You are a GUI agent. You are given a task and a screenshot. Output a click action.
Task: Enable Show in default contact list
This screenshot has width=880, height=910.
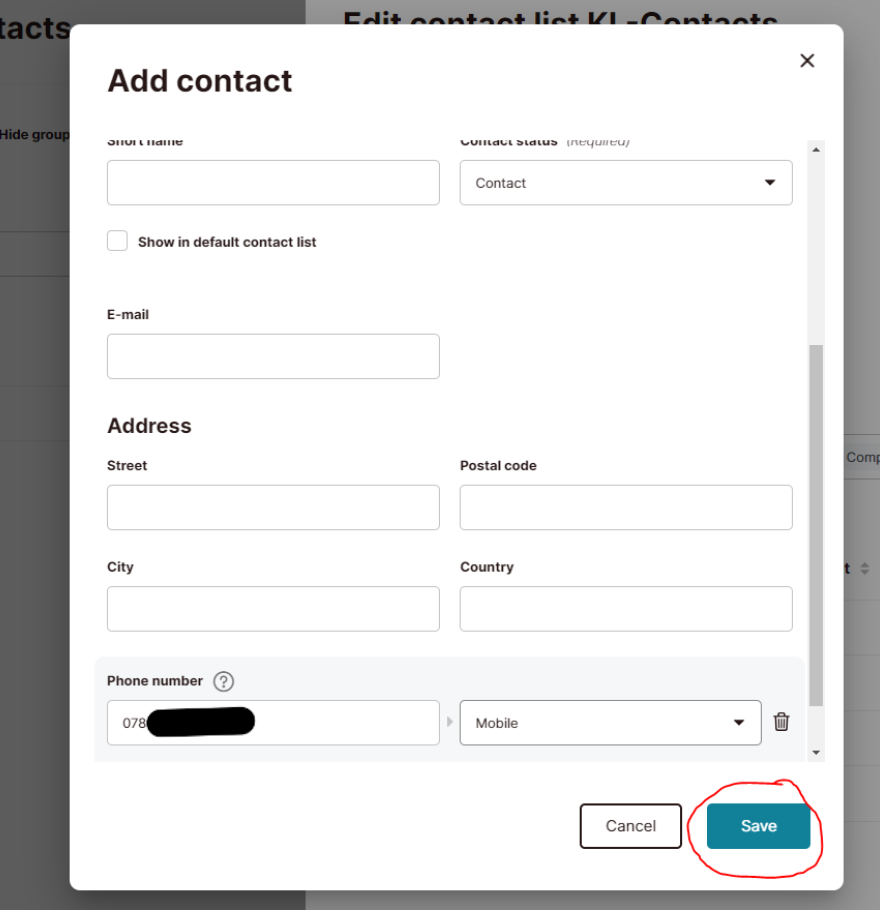click(x=117, y=240)
